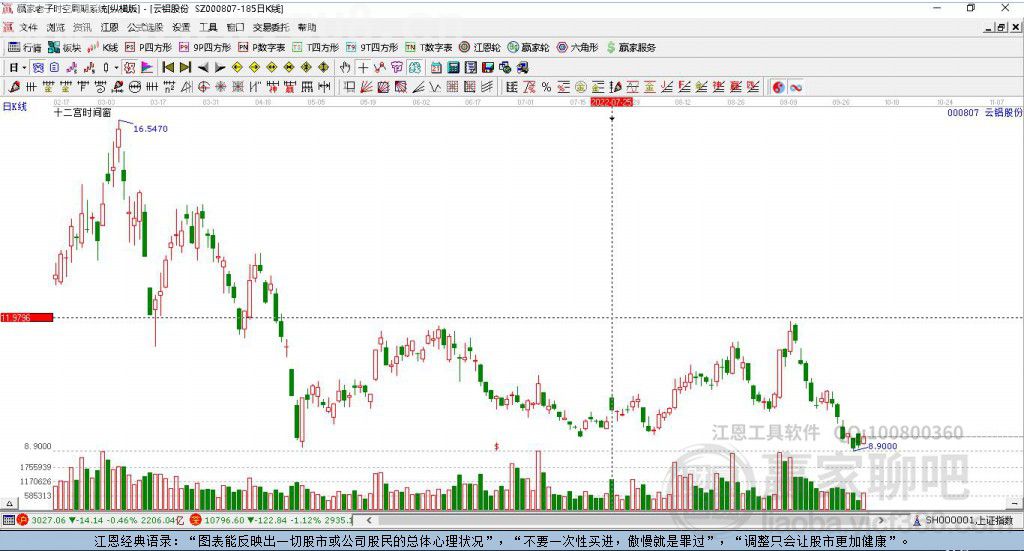The width and height of the screenshot is (1024, 551).
Task: Open the 六角形 hexagon tool
Action: coord(577,48)
